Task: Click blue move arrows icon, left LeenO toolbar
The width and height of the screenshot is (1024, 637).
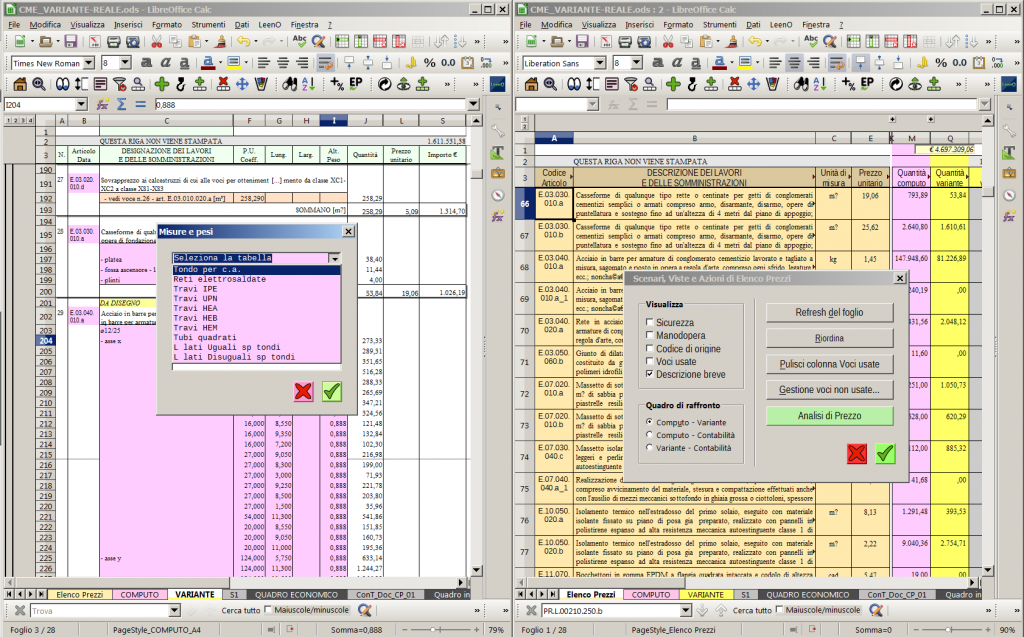Action: tap(242, 84)
